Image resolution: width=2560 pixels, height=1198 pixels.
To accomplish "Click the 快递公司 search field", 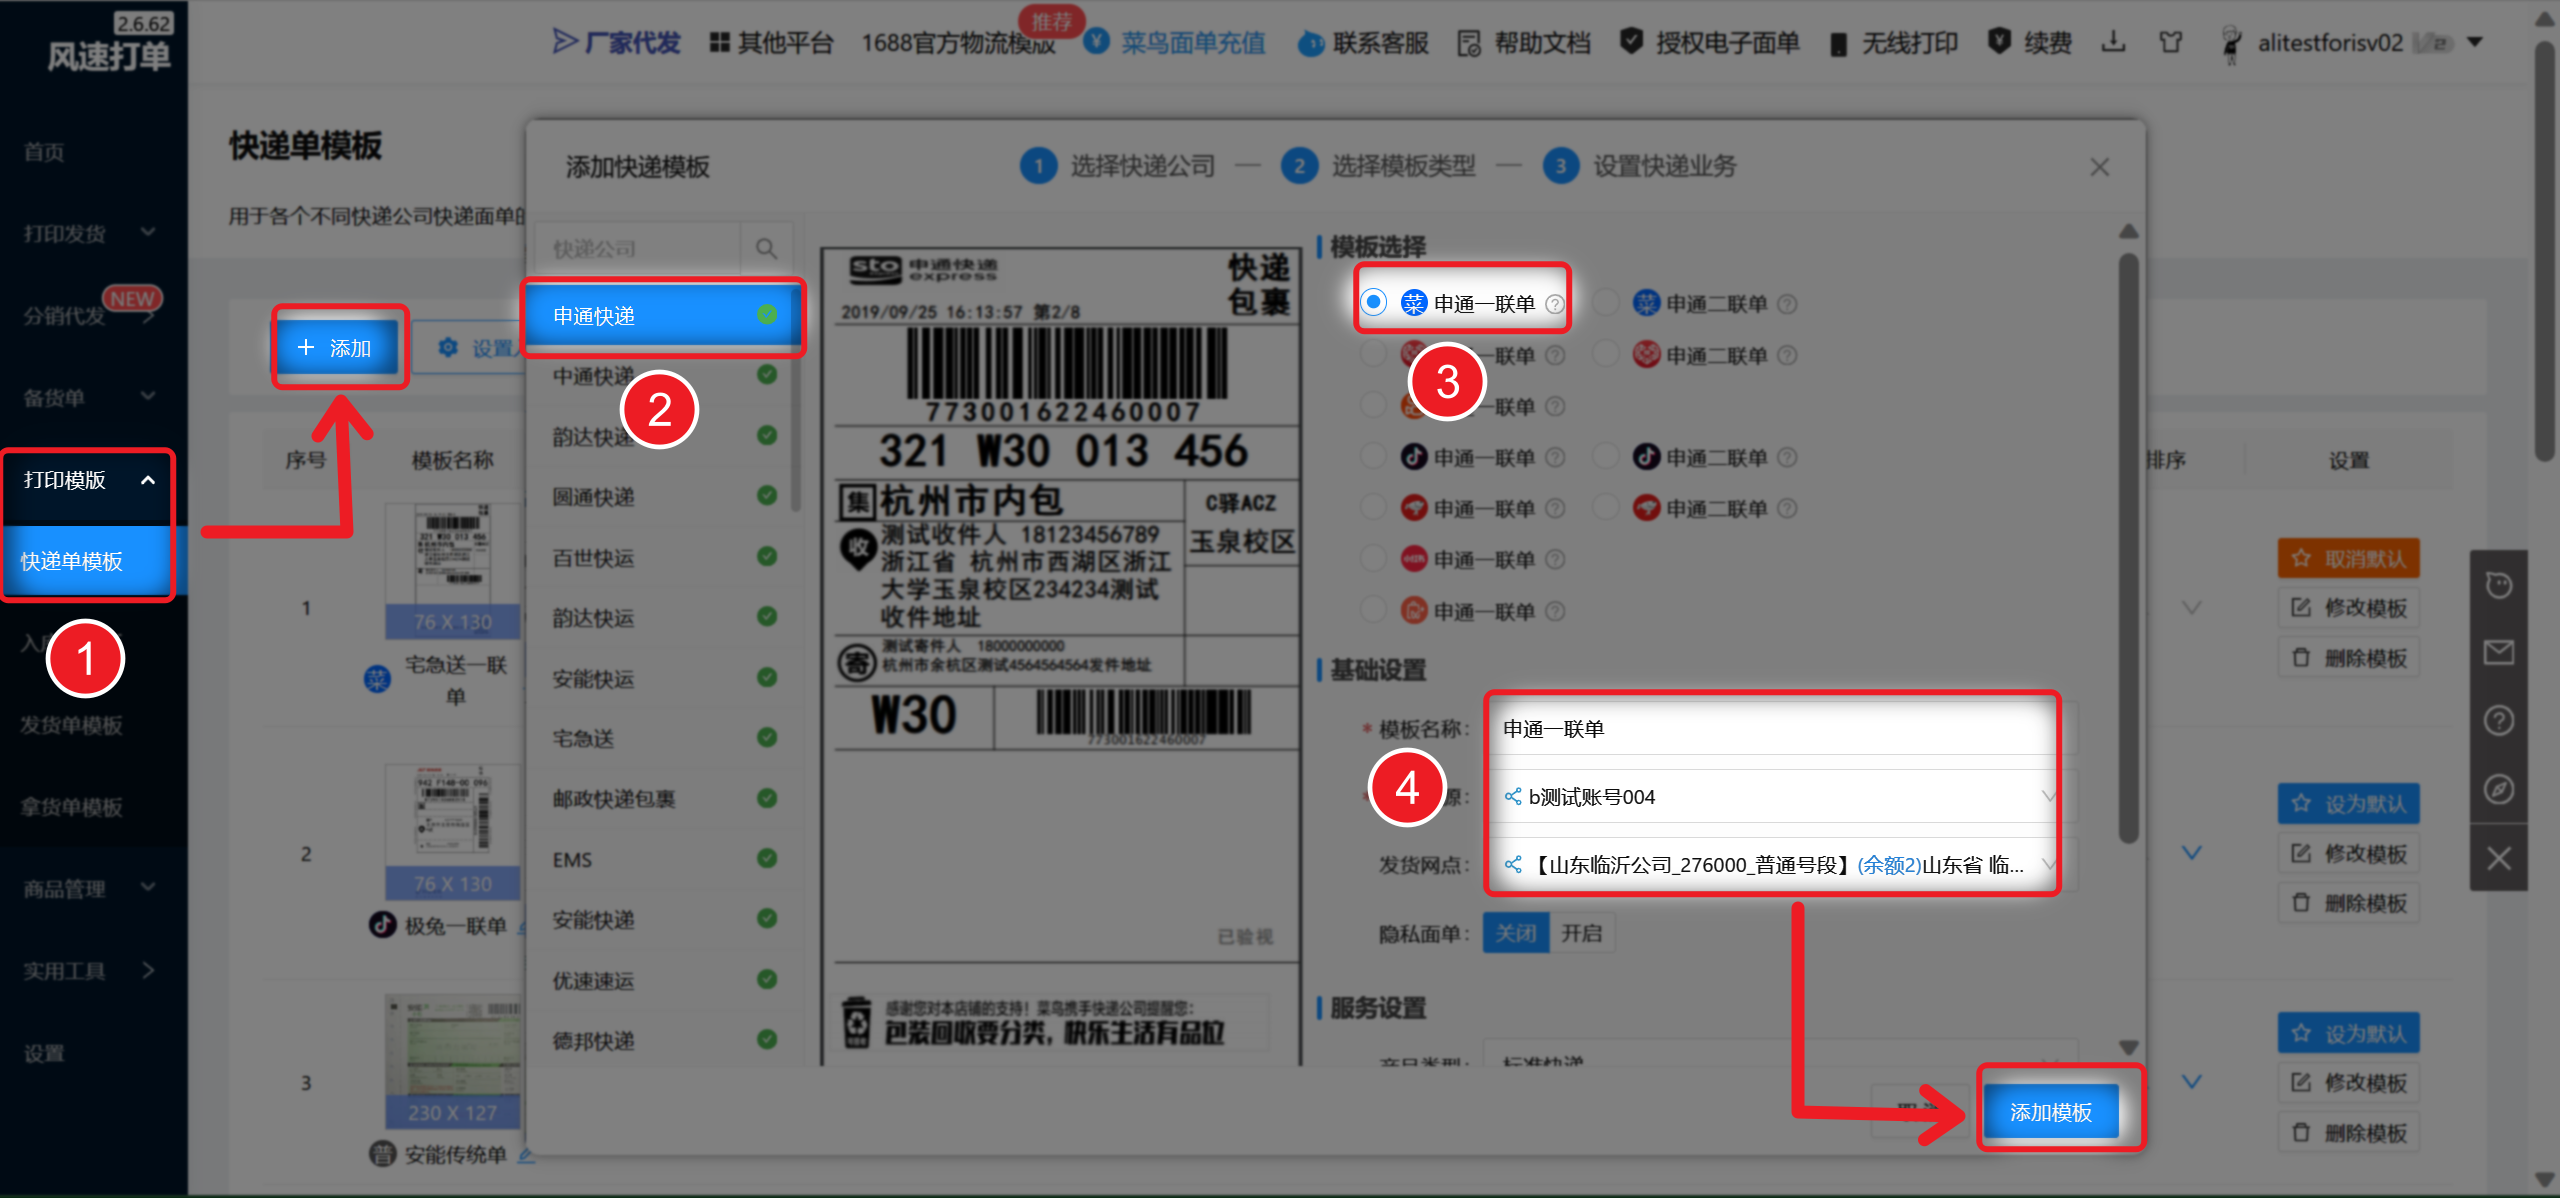I will (x=639, y=248).
